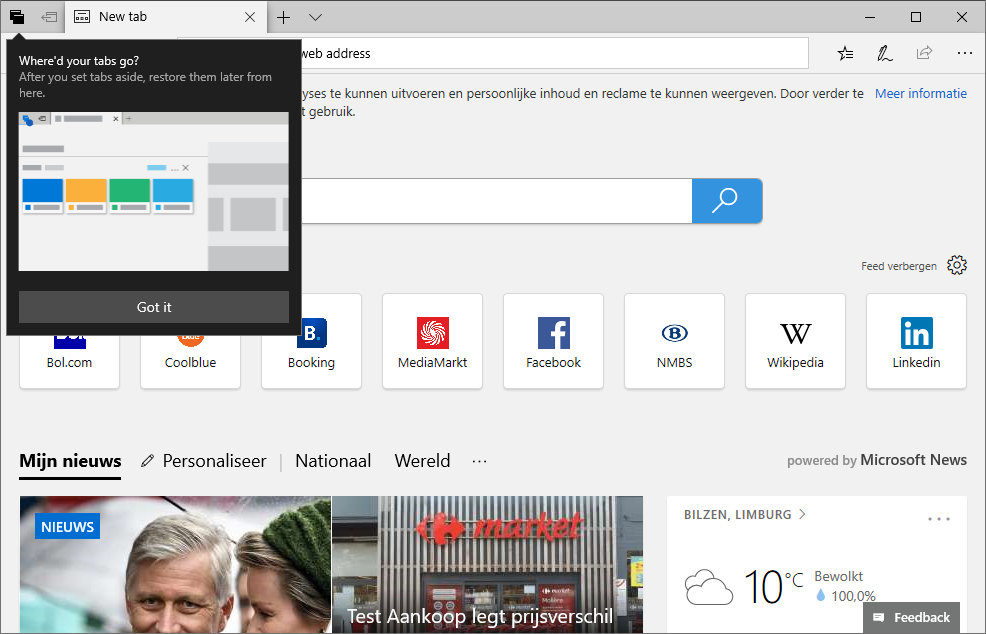Open the Favorites hub star icon
The height and width of the screenshot is (634, 986).
coord(845,53)
